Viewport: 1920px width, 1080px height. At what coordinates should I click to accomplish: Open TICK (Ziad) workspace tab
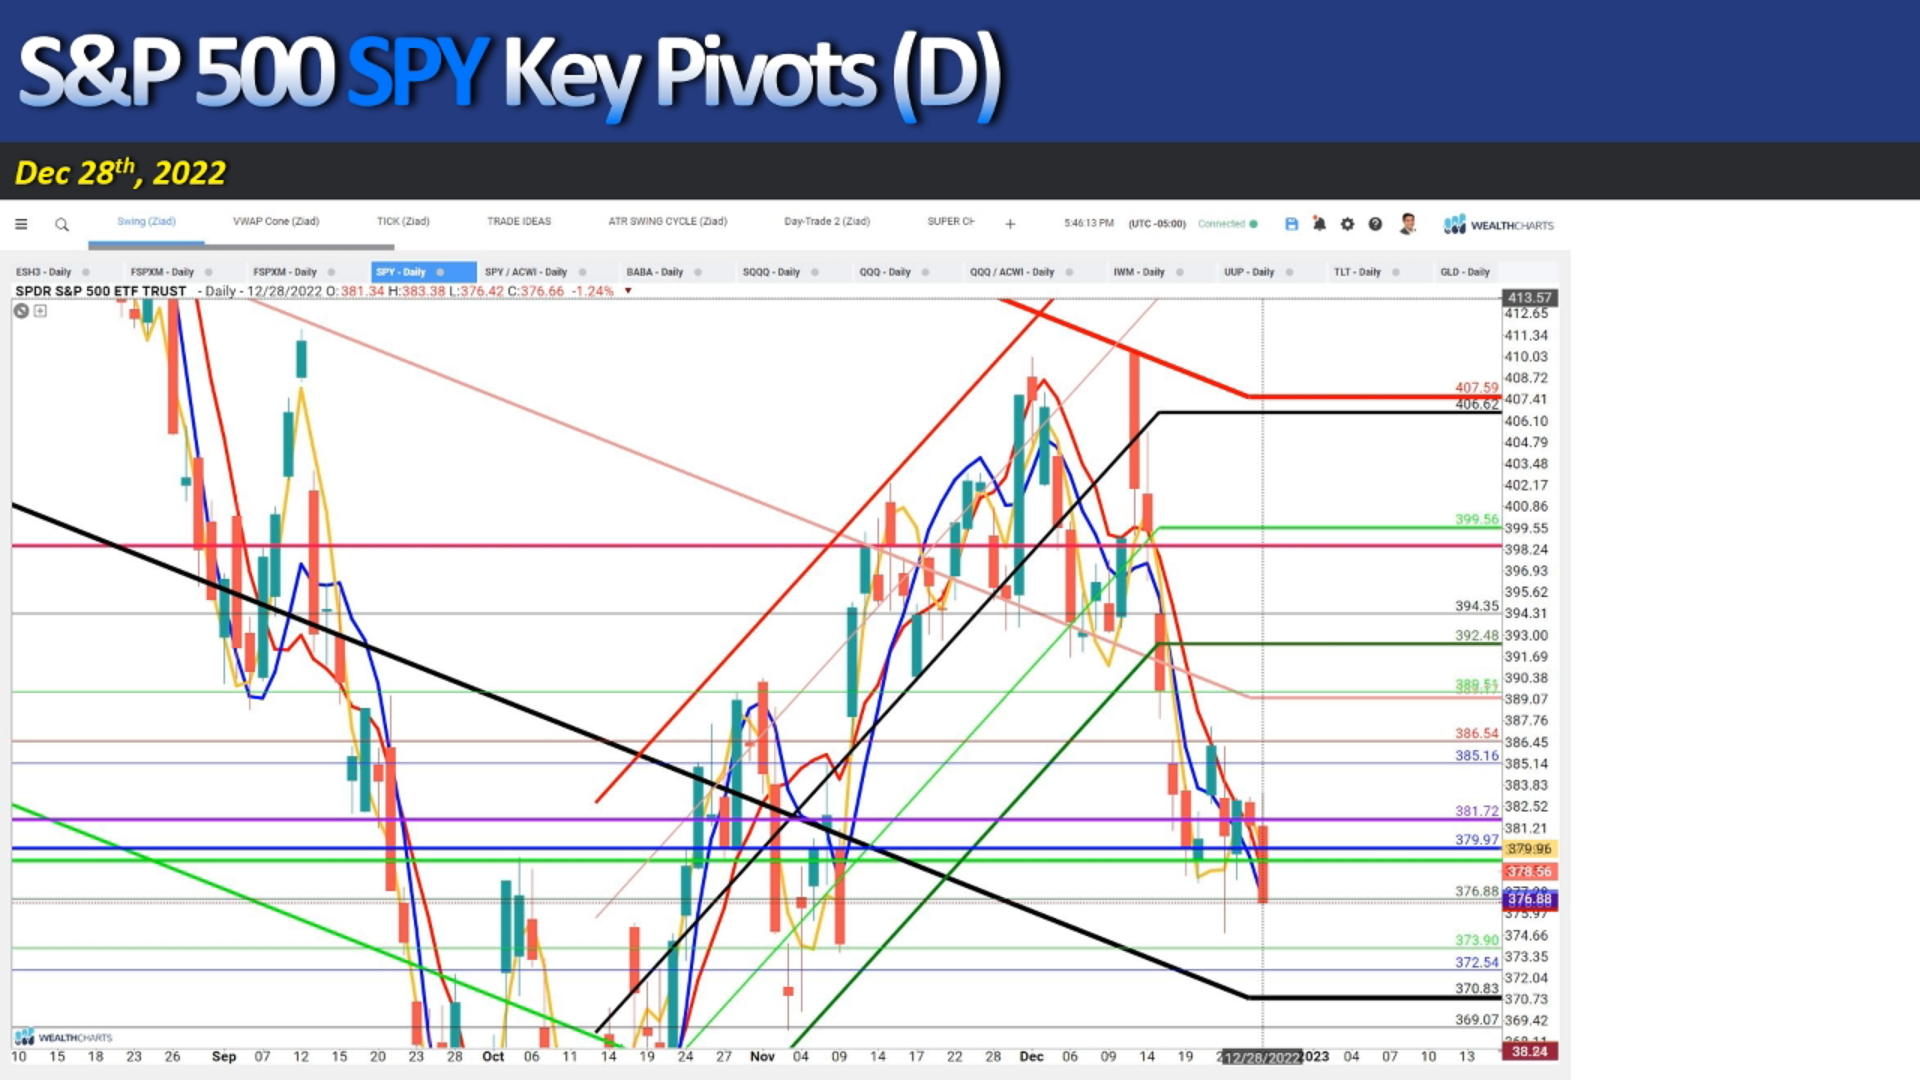coord(403,221)
